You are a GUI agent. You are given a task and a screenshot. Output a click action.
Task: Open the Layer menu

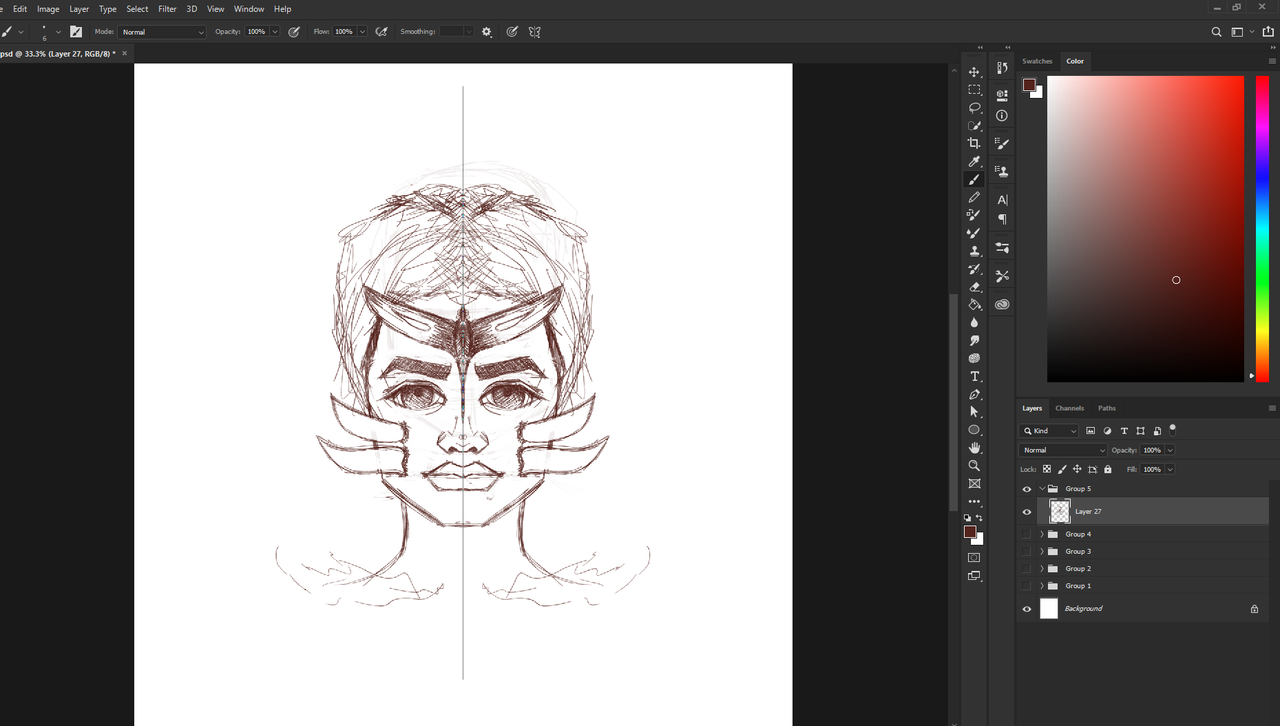(x=79, y=9)
